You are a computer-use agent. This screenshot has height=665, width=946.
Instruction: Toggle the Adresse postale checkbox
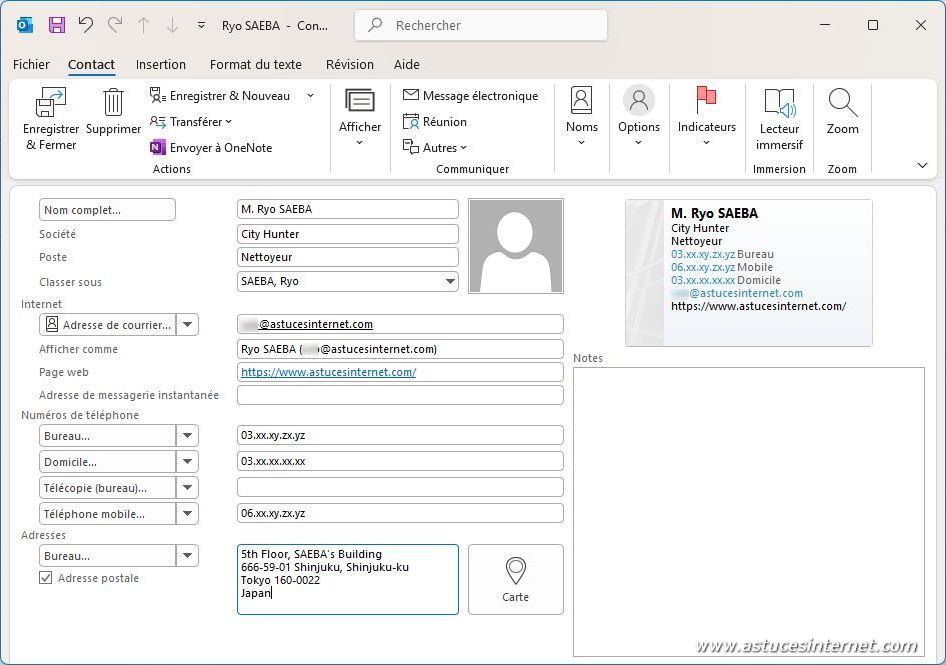46,578
